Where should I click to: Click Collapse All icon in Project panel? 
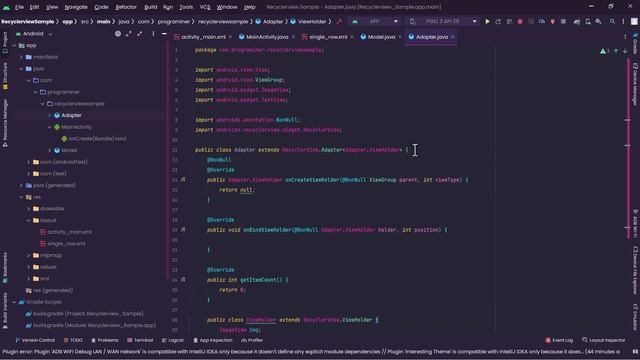pyautogui.click(x=140, y=34)
